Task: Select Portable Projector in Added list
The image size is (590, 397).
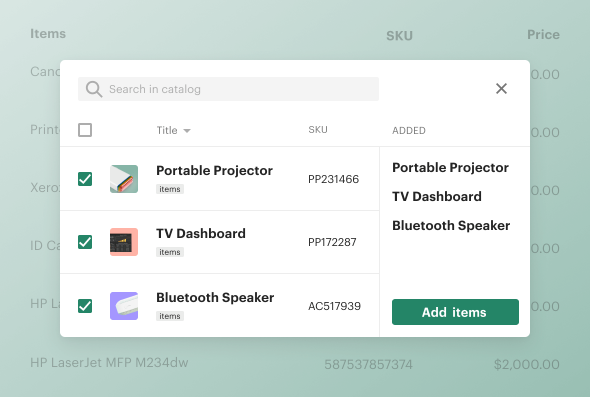Action: click(450, 167)
